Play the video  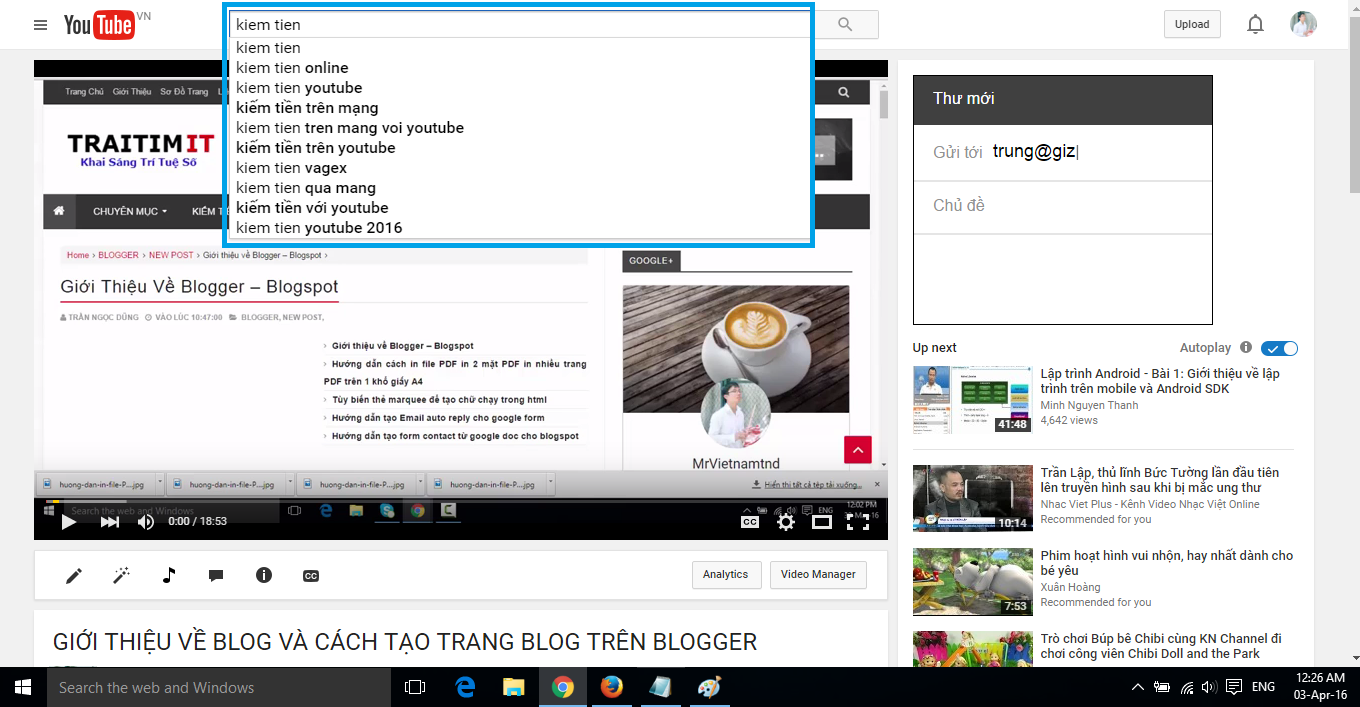(x=69, y=521)
